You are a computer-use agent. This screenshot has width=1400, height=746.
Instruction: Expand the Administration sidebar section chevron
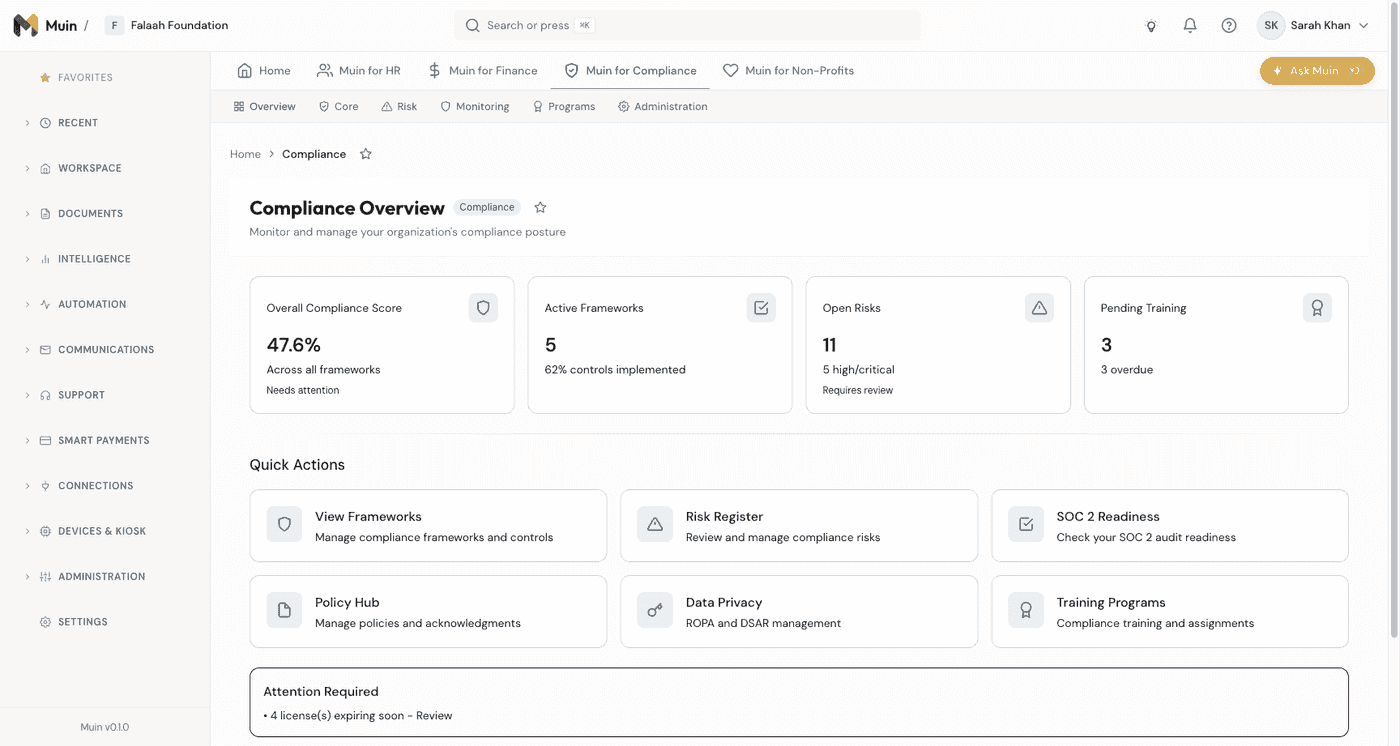(27, 577)
